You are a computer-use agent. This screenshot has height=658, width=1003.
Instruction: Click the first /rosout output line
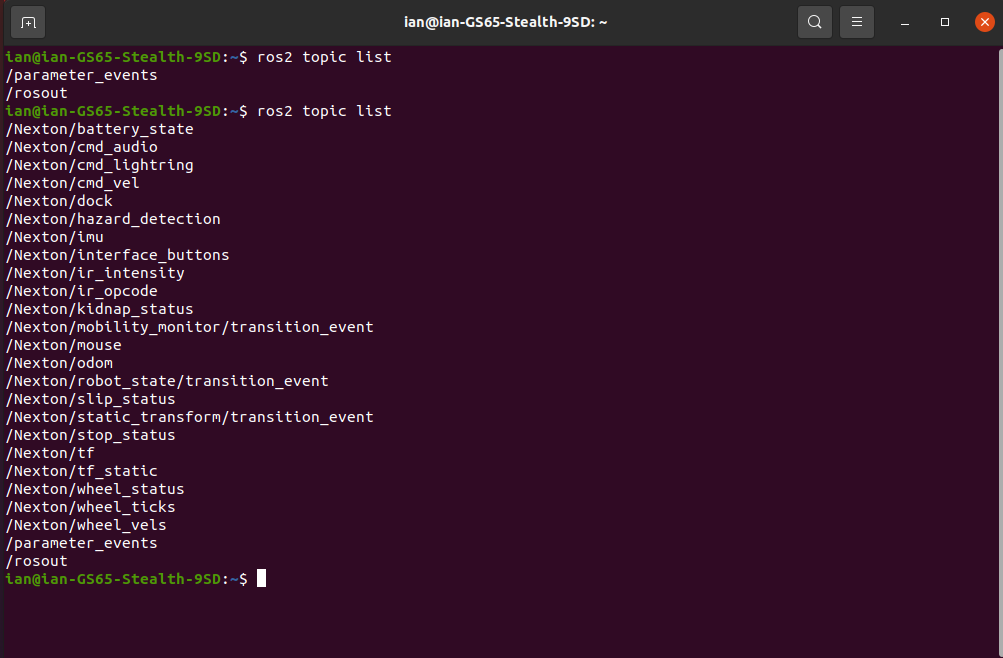coord(37,93)
